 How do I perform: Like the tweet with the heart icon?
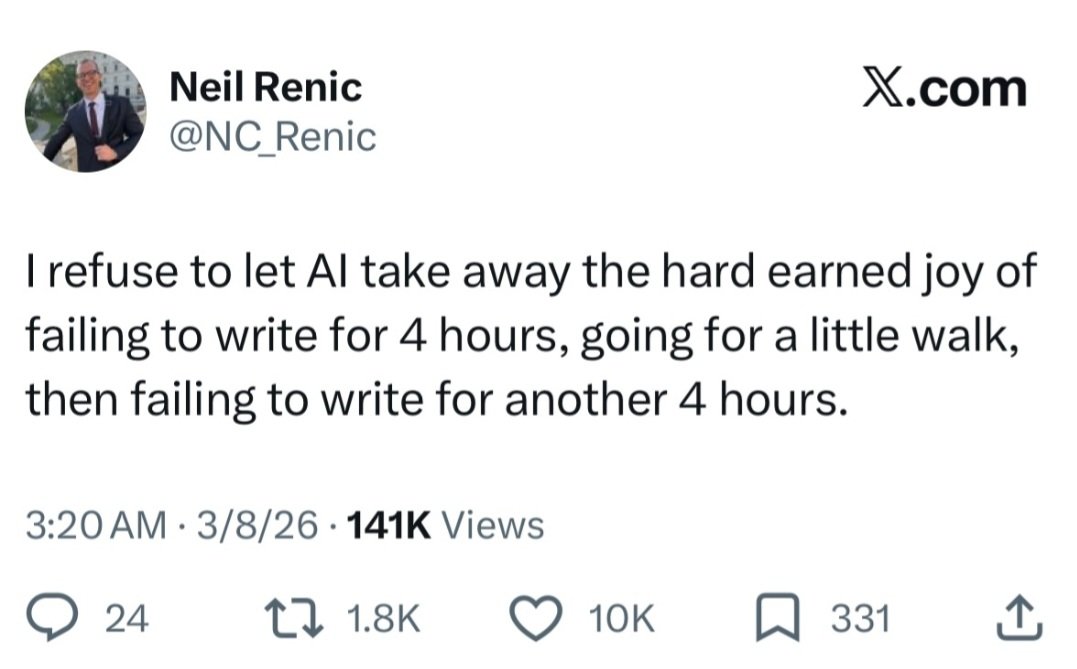pyautogui.click(x=543, y=619)
